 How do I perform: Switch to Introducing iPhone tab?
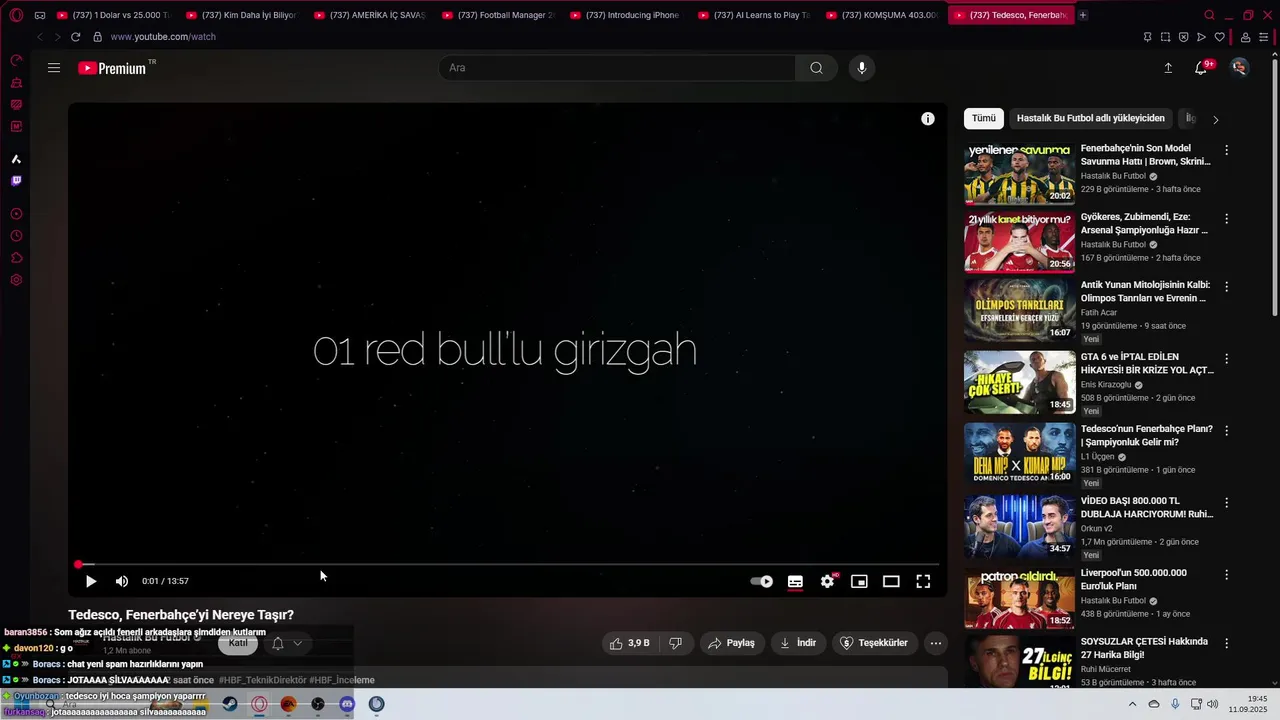pos(627,15)
